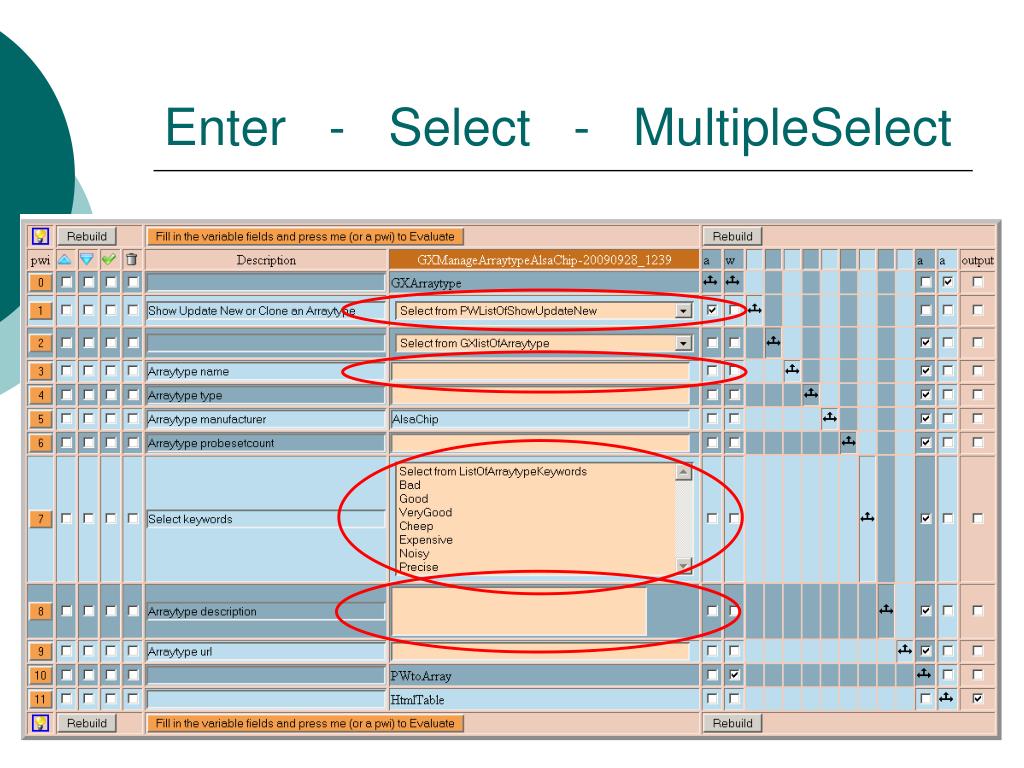This screenshot has width=1024, height=768.
Task: Click the pwi number 10 button
Action: pyautogui.click(x=40, y=675)
